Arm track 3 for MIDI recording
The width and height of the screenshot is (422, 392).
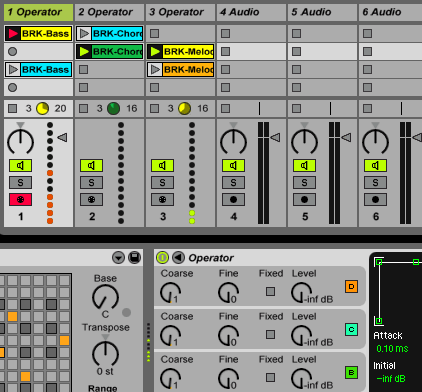point(162,199)
